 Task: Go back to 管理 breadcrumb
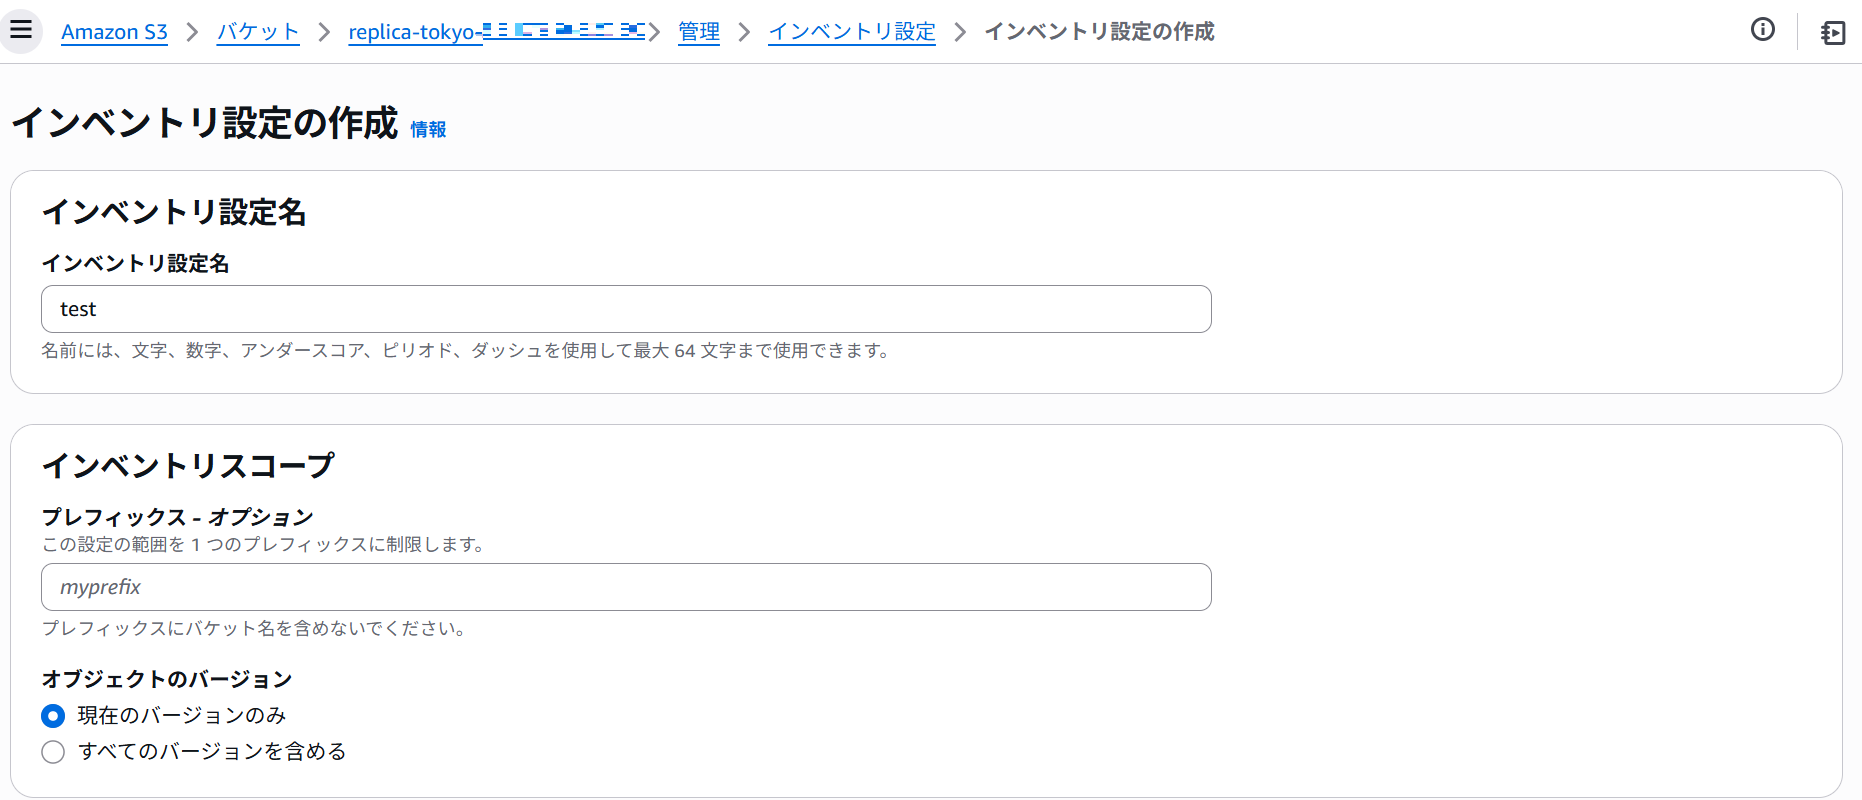coord(699,32)
